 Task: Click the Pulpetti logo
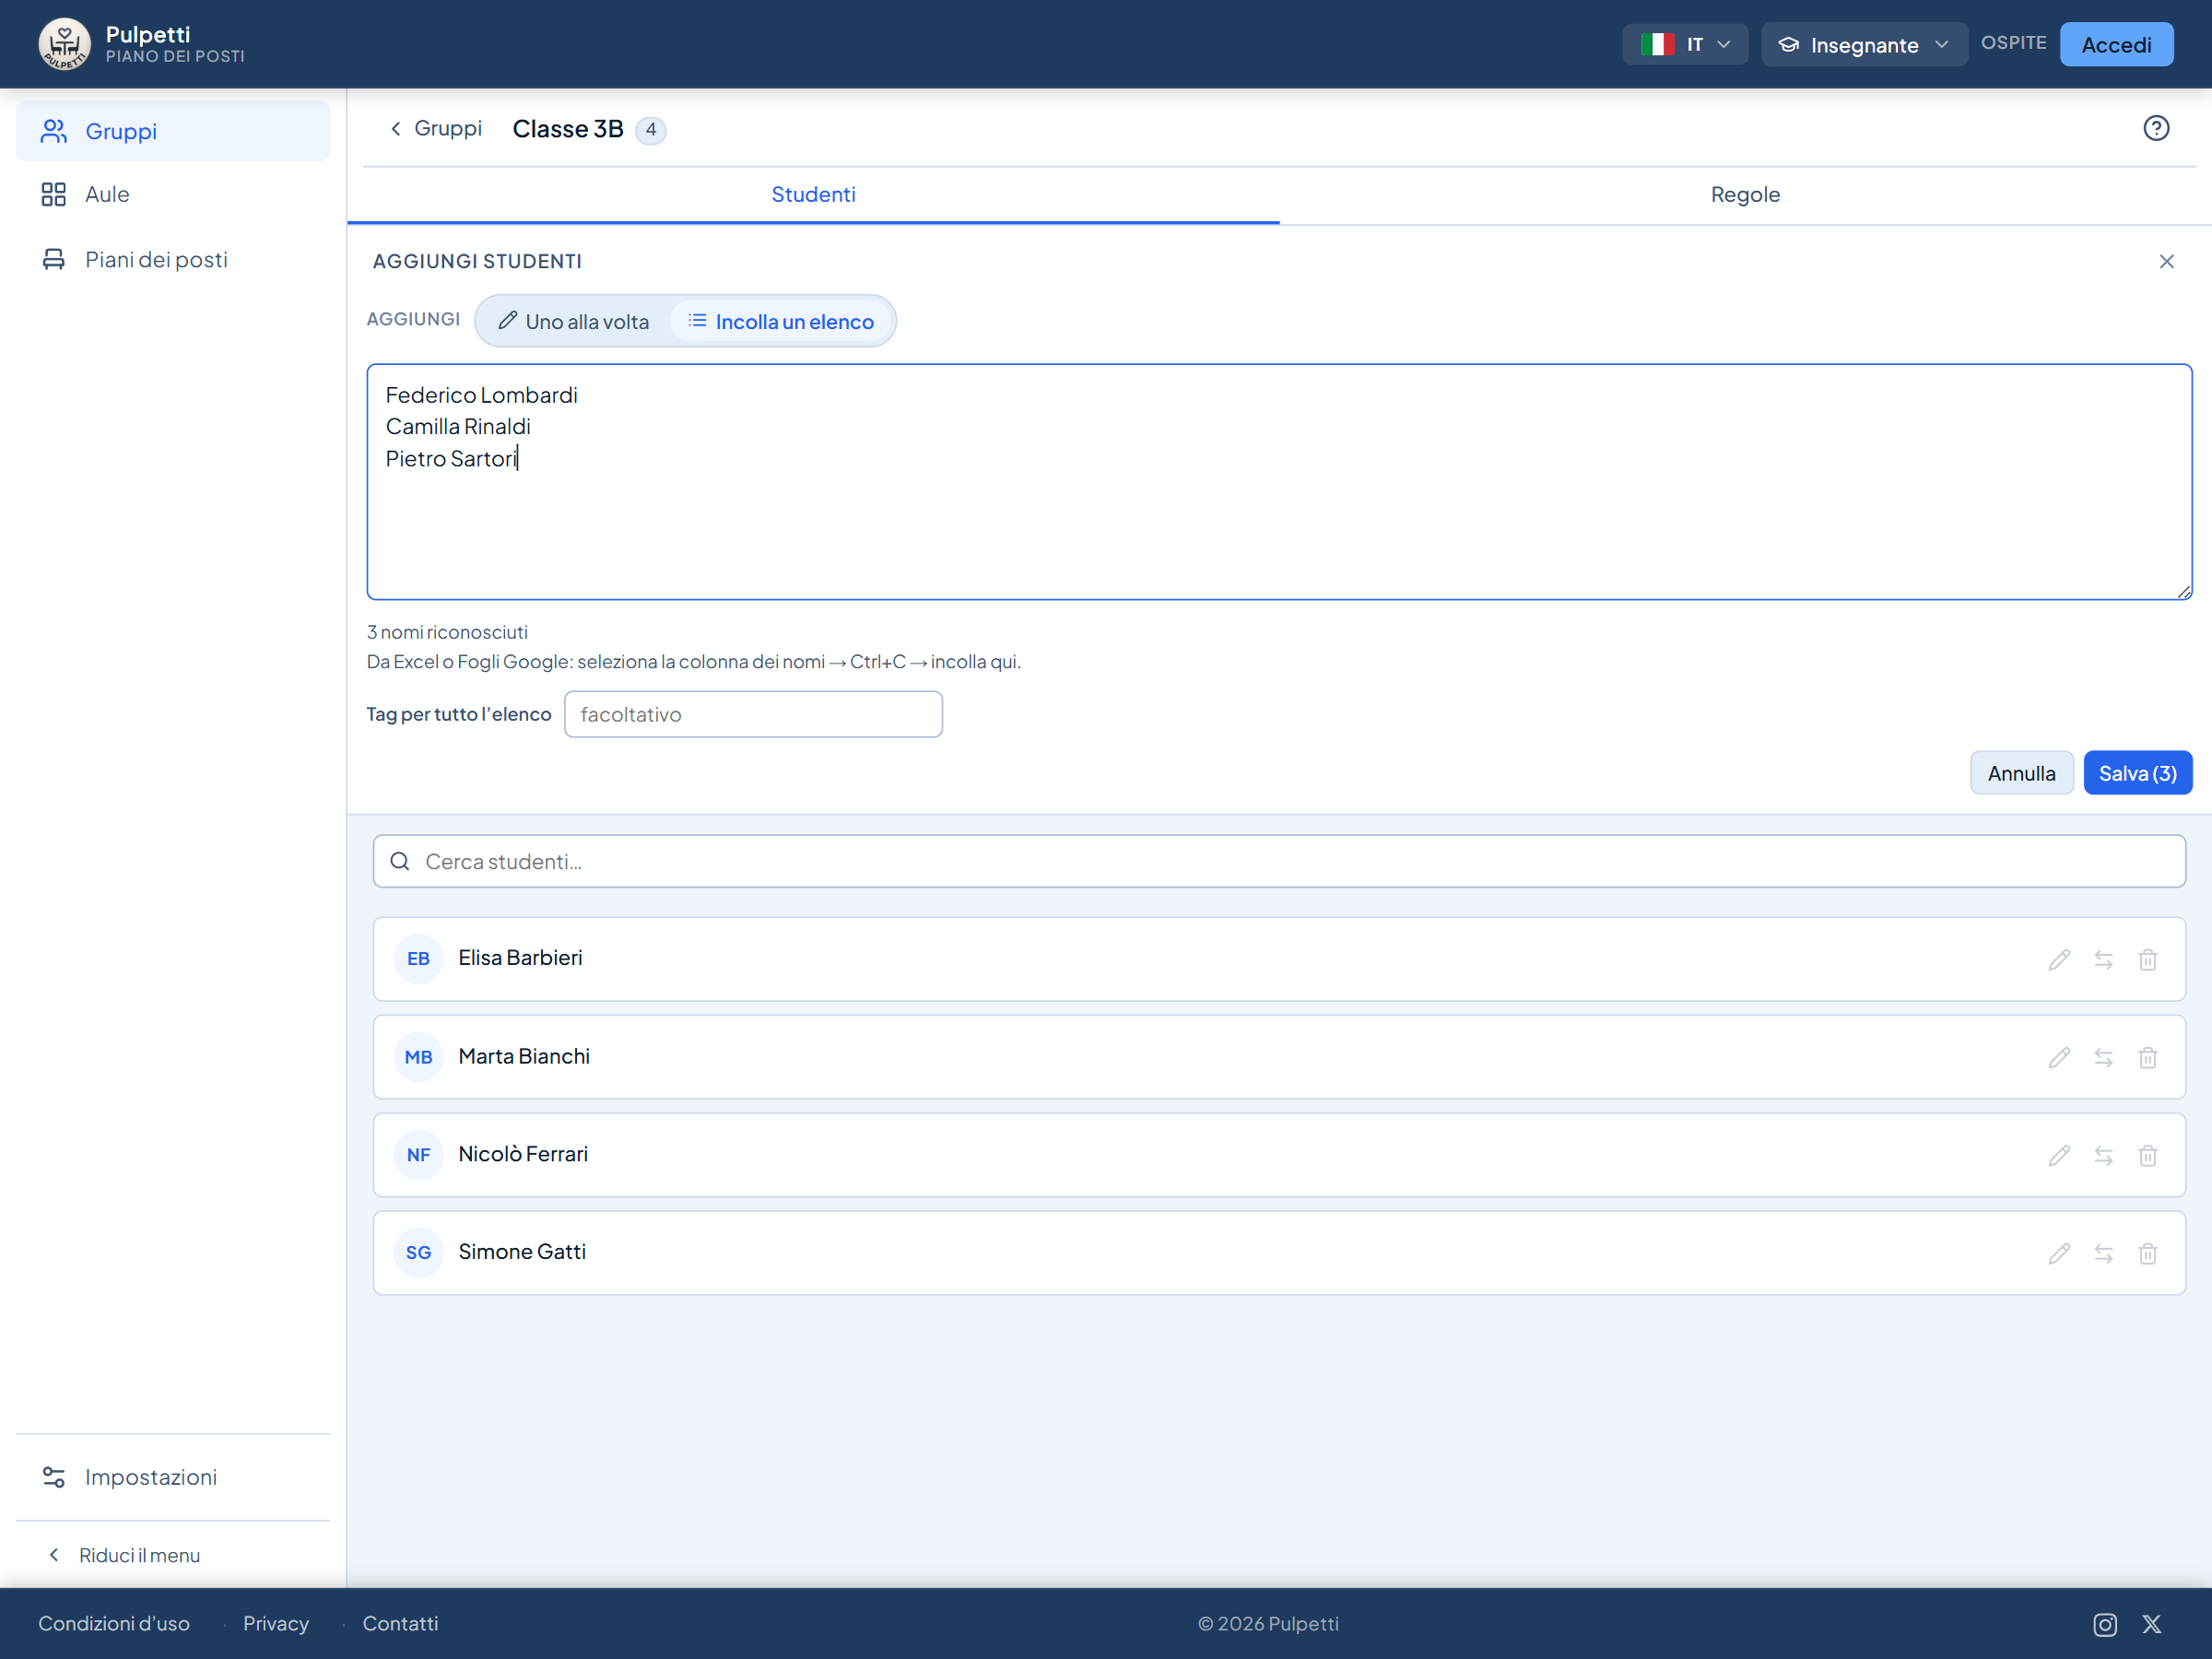coord(64,44)
